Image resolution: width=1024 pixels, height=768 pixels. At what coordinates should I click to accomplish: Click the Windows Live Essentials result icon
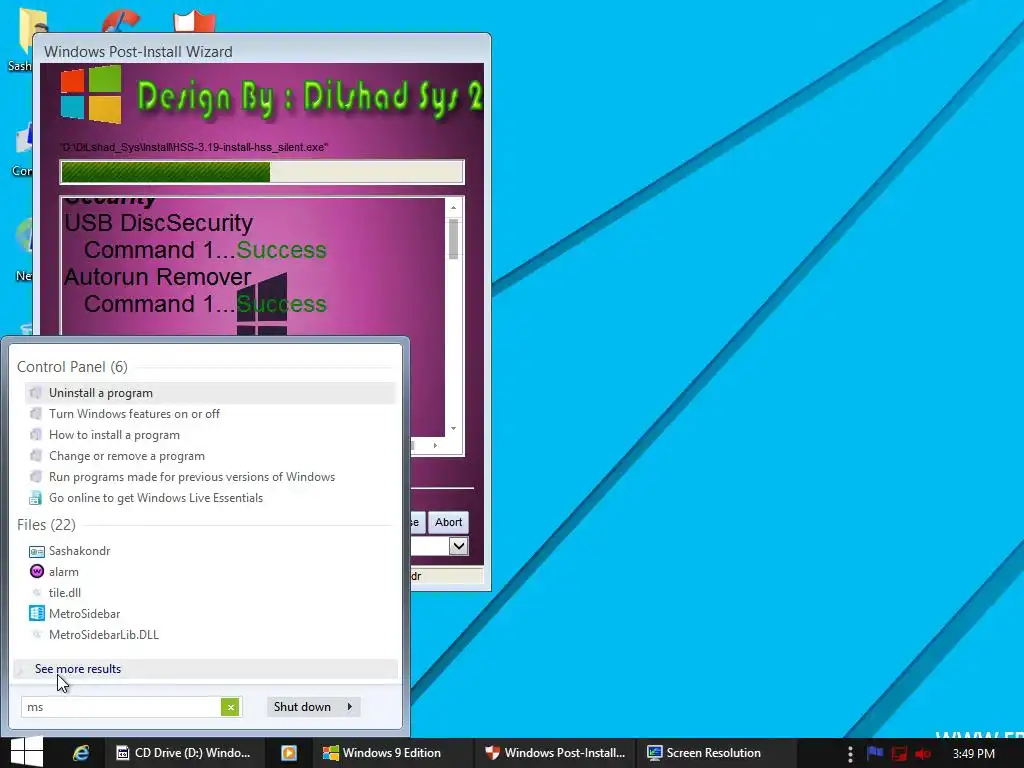tap(36, 498)
